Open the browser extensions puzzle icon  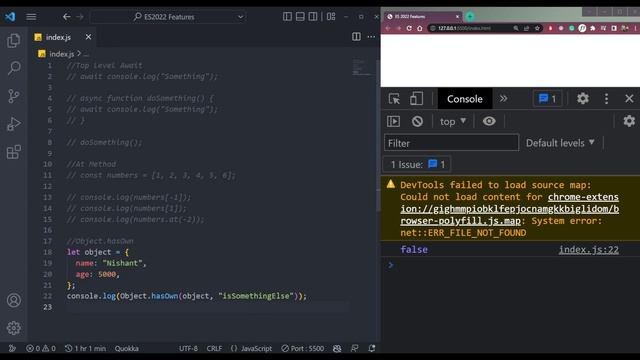[x=593, y=28]
